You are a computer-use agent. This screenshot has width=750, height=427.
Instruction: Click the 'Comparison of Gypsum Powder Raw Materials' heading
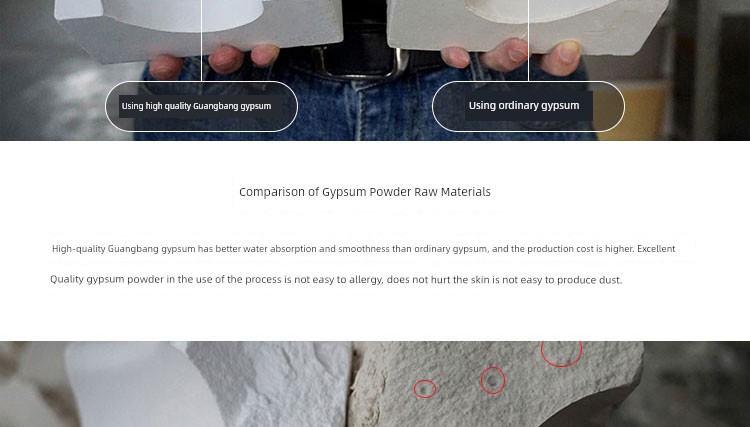click(365, 192)
